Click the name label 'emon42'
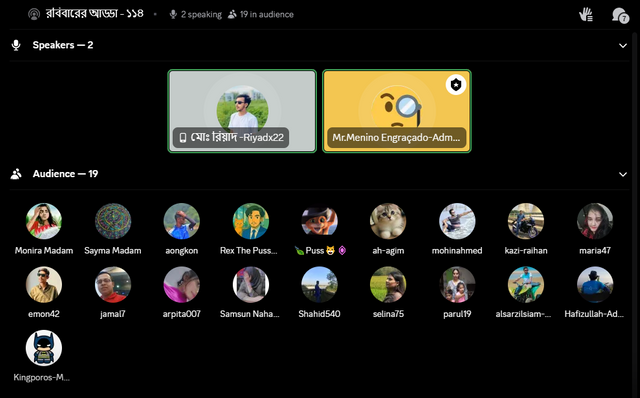 (44, 314)
